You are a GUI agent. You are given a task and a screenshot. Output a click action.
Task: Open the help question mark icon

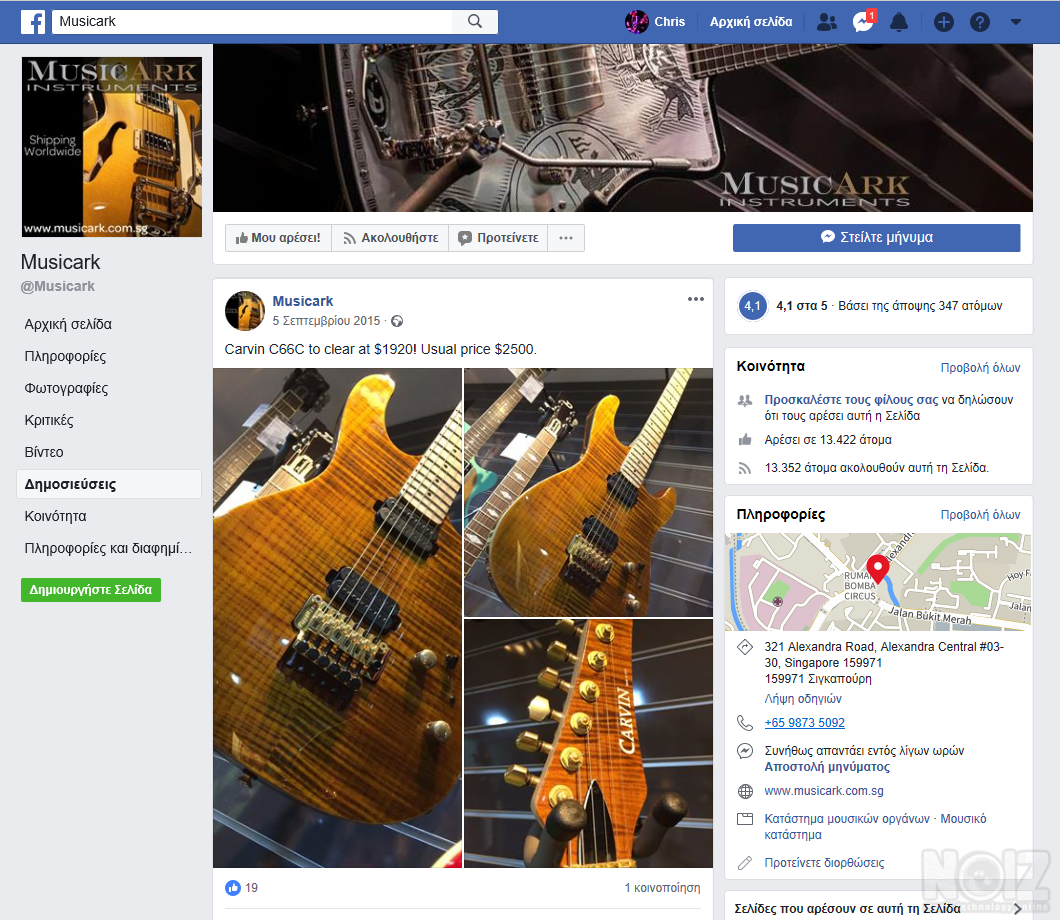point(980,22)
